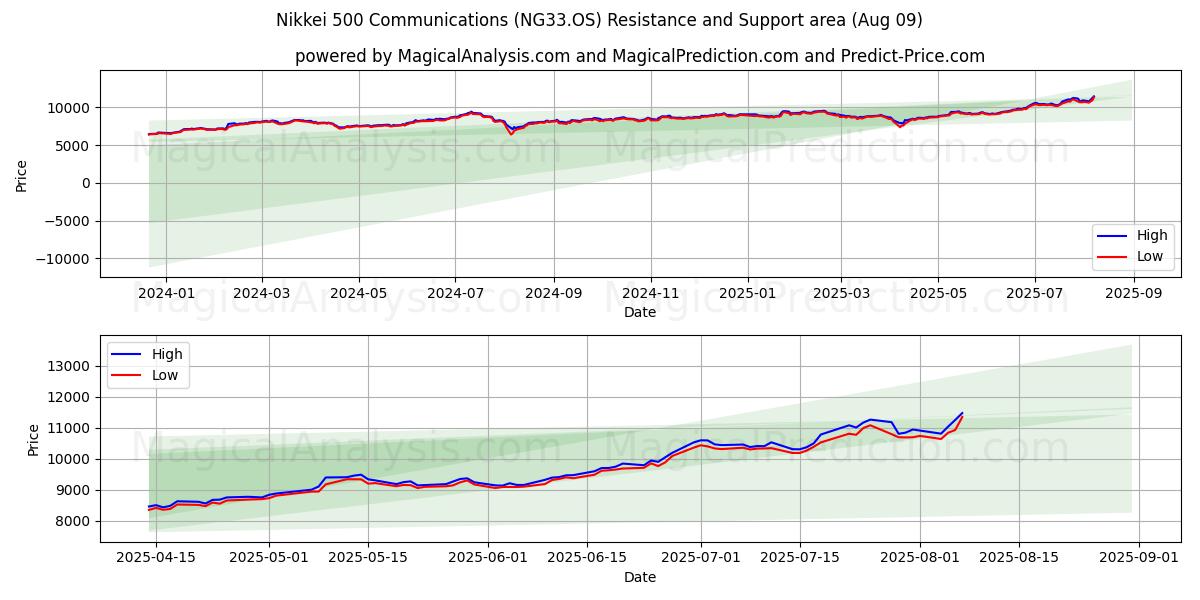Viewport: 1200px width, 600px height.
Task: Click the '2025-07-15' date tick label
Action: pyautogui.click(x=798, y=559)
